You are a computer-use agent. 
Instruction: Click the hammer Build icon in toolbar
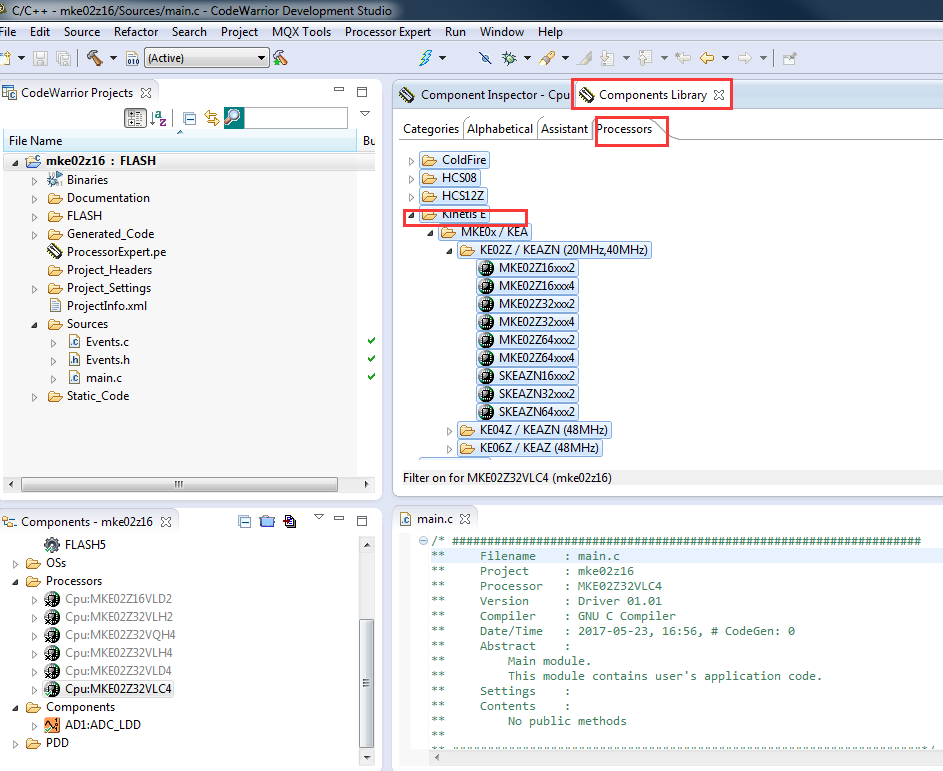pyautogui.click(x=94, y=58)
